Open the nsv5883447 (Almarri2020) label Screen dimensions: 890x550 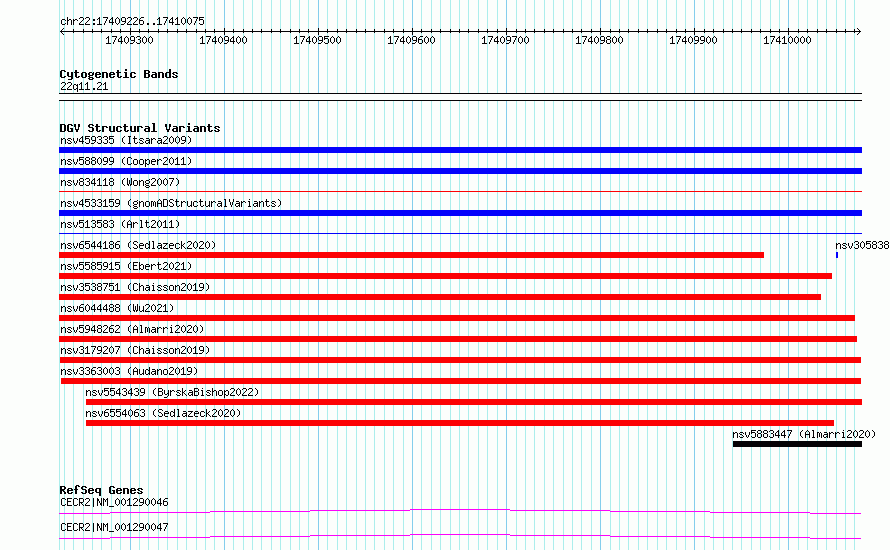click(x=804, y=434)
